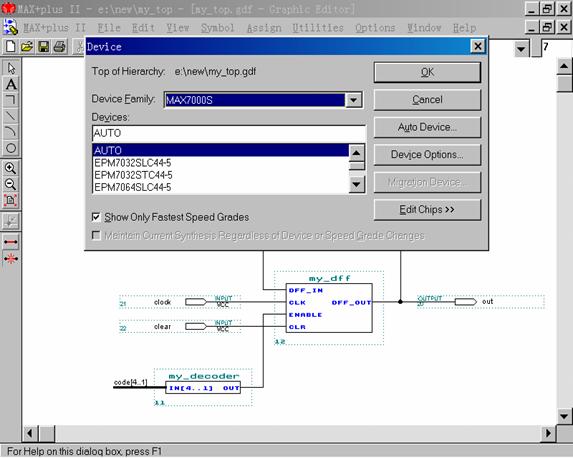Select the arc drawing tool
This screenshot has width=573, height=458.
tap(11, 132)
